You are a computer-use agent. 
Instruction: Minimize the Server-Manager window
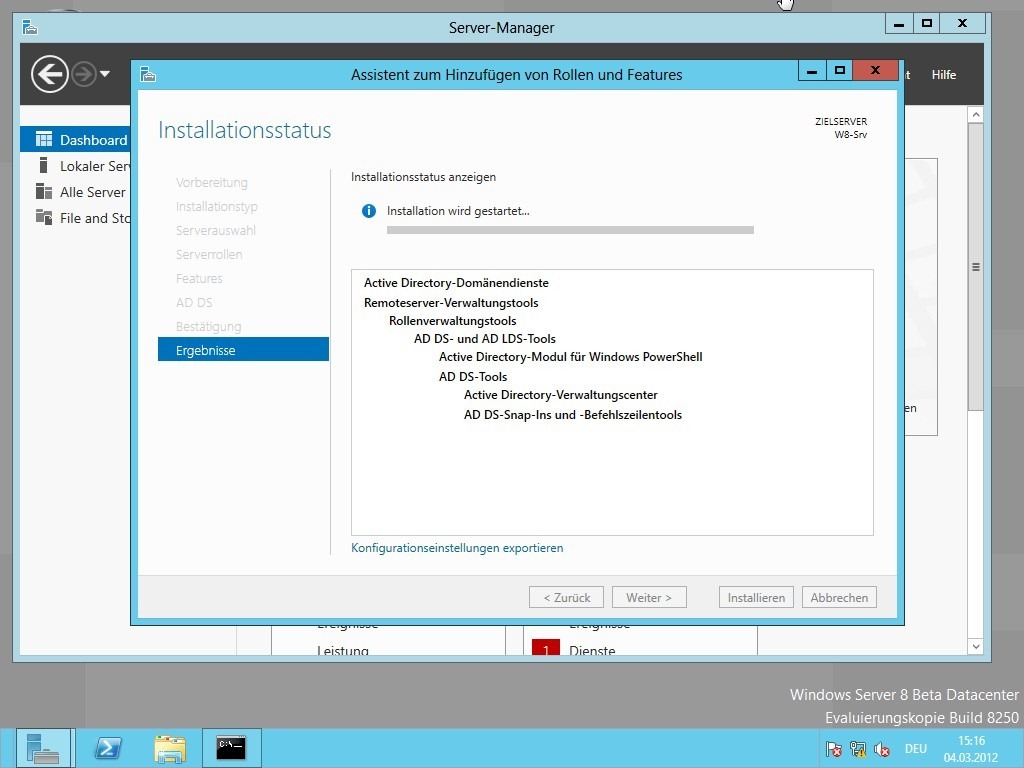coord(899,24)
